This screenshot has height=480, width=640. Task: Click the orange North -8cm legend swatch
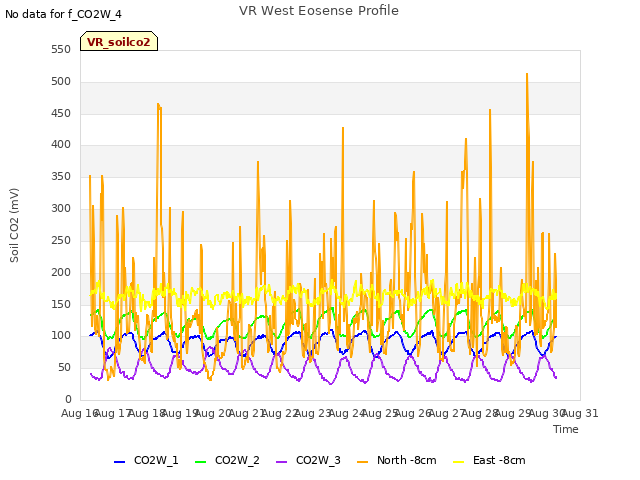pos(362,461)
